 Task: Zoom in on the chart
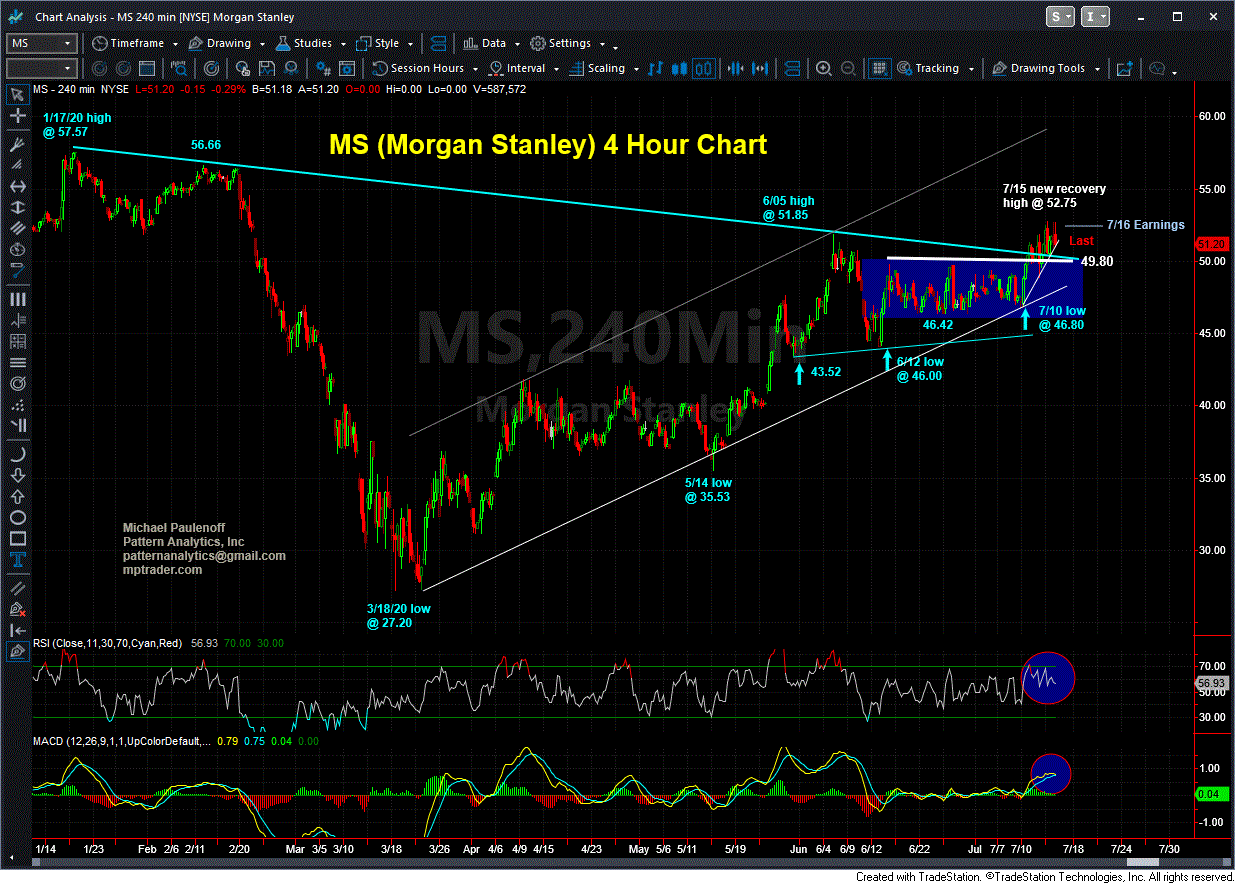[x=824, y=68]
